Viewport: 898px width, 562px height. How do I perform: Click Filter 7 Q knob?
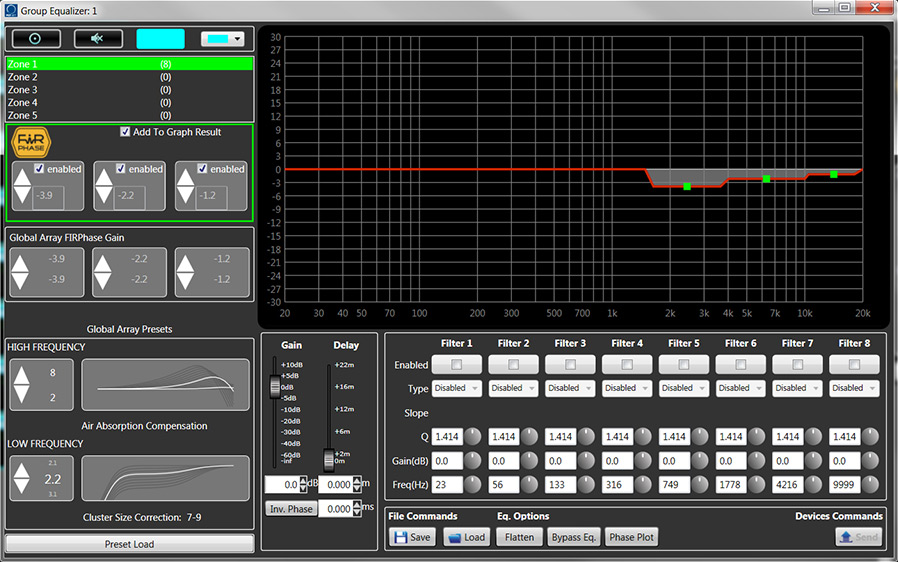814,437
